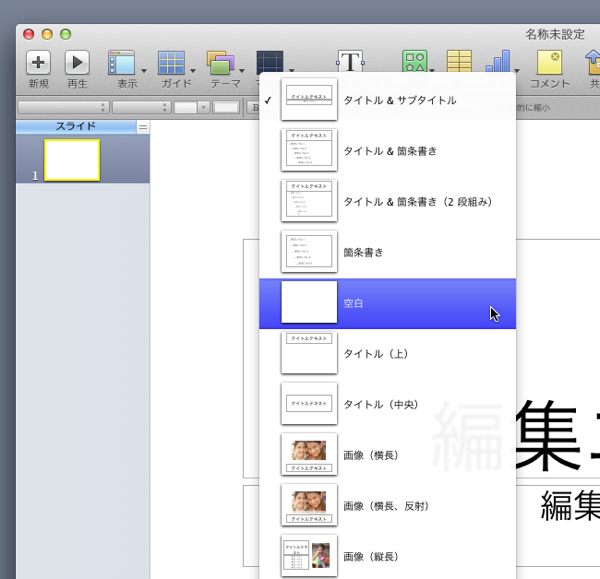Image resolution: width=600 pixels, height=579 pixels.
Task: Click the large title text on slide
Action: pyautogui.click(x=557, y=436)
